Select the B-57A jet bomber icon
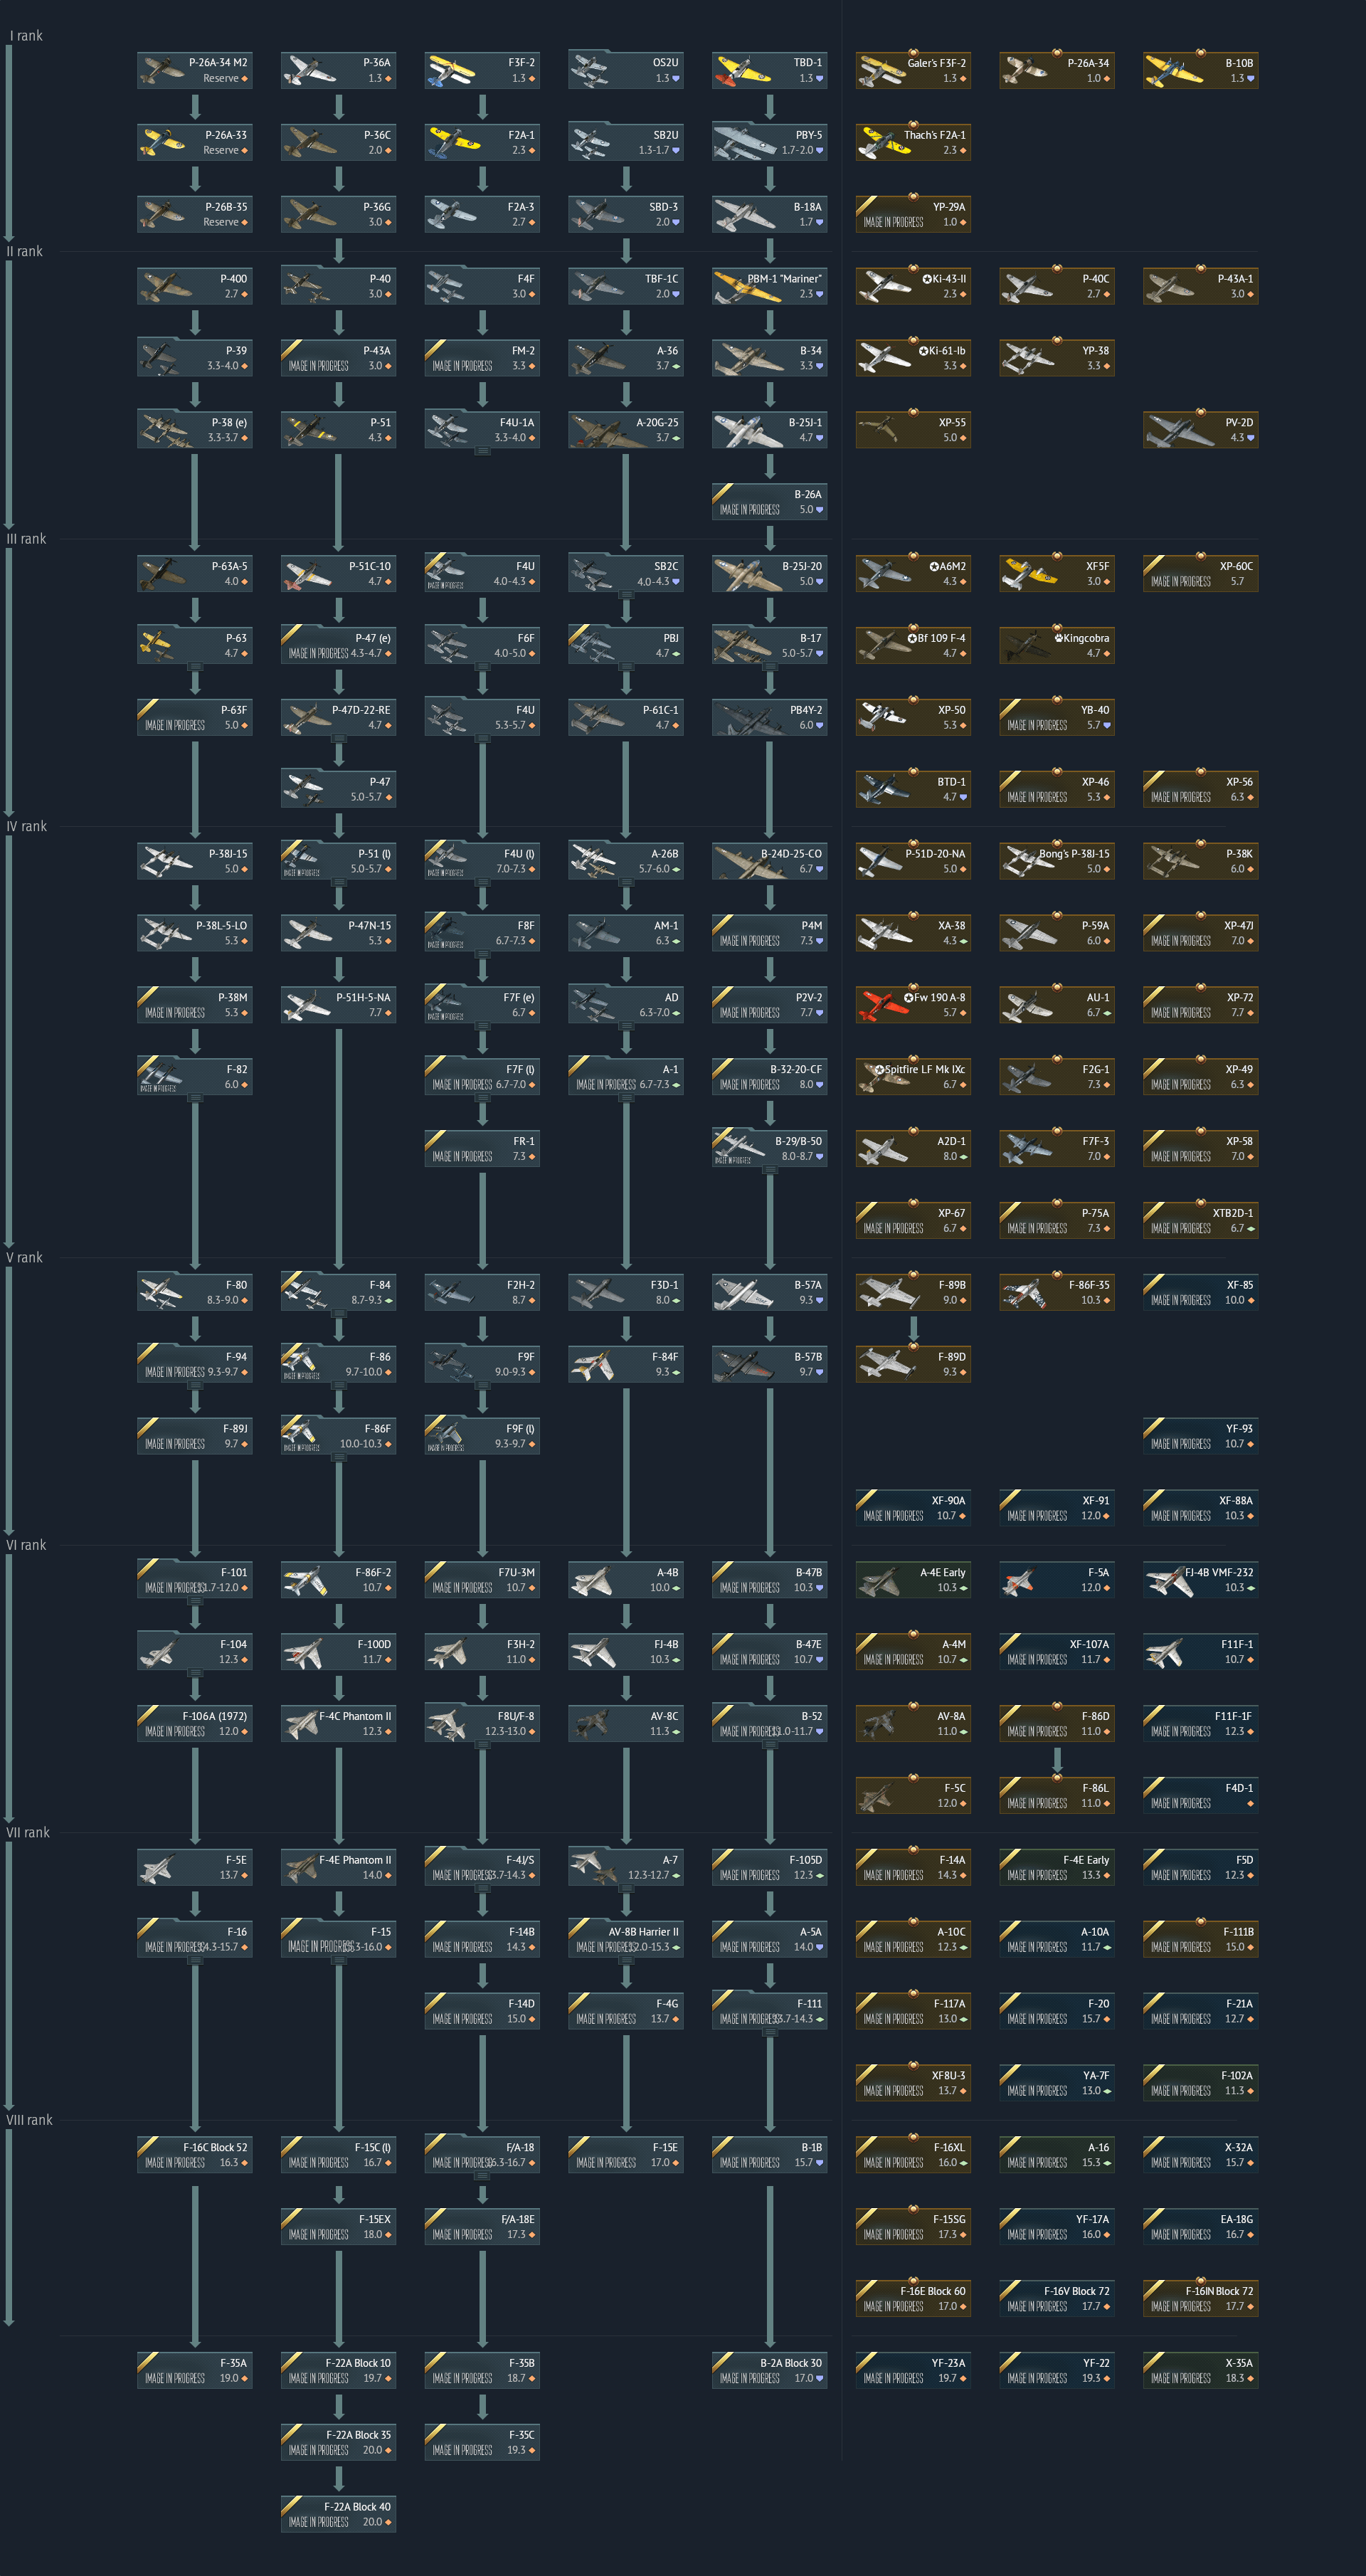 click(x=742, y=1292)
